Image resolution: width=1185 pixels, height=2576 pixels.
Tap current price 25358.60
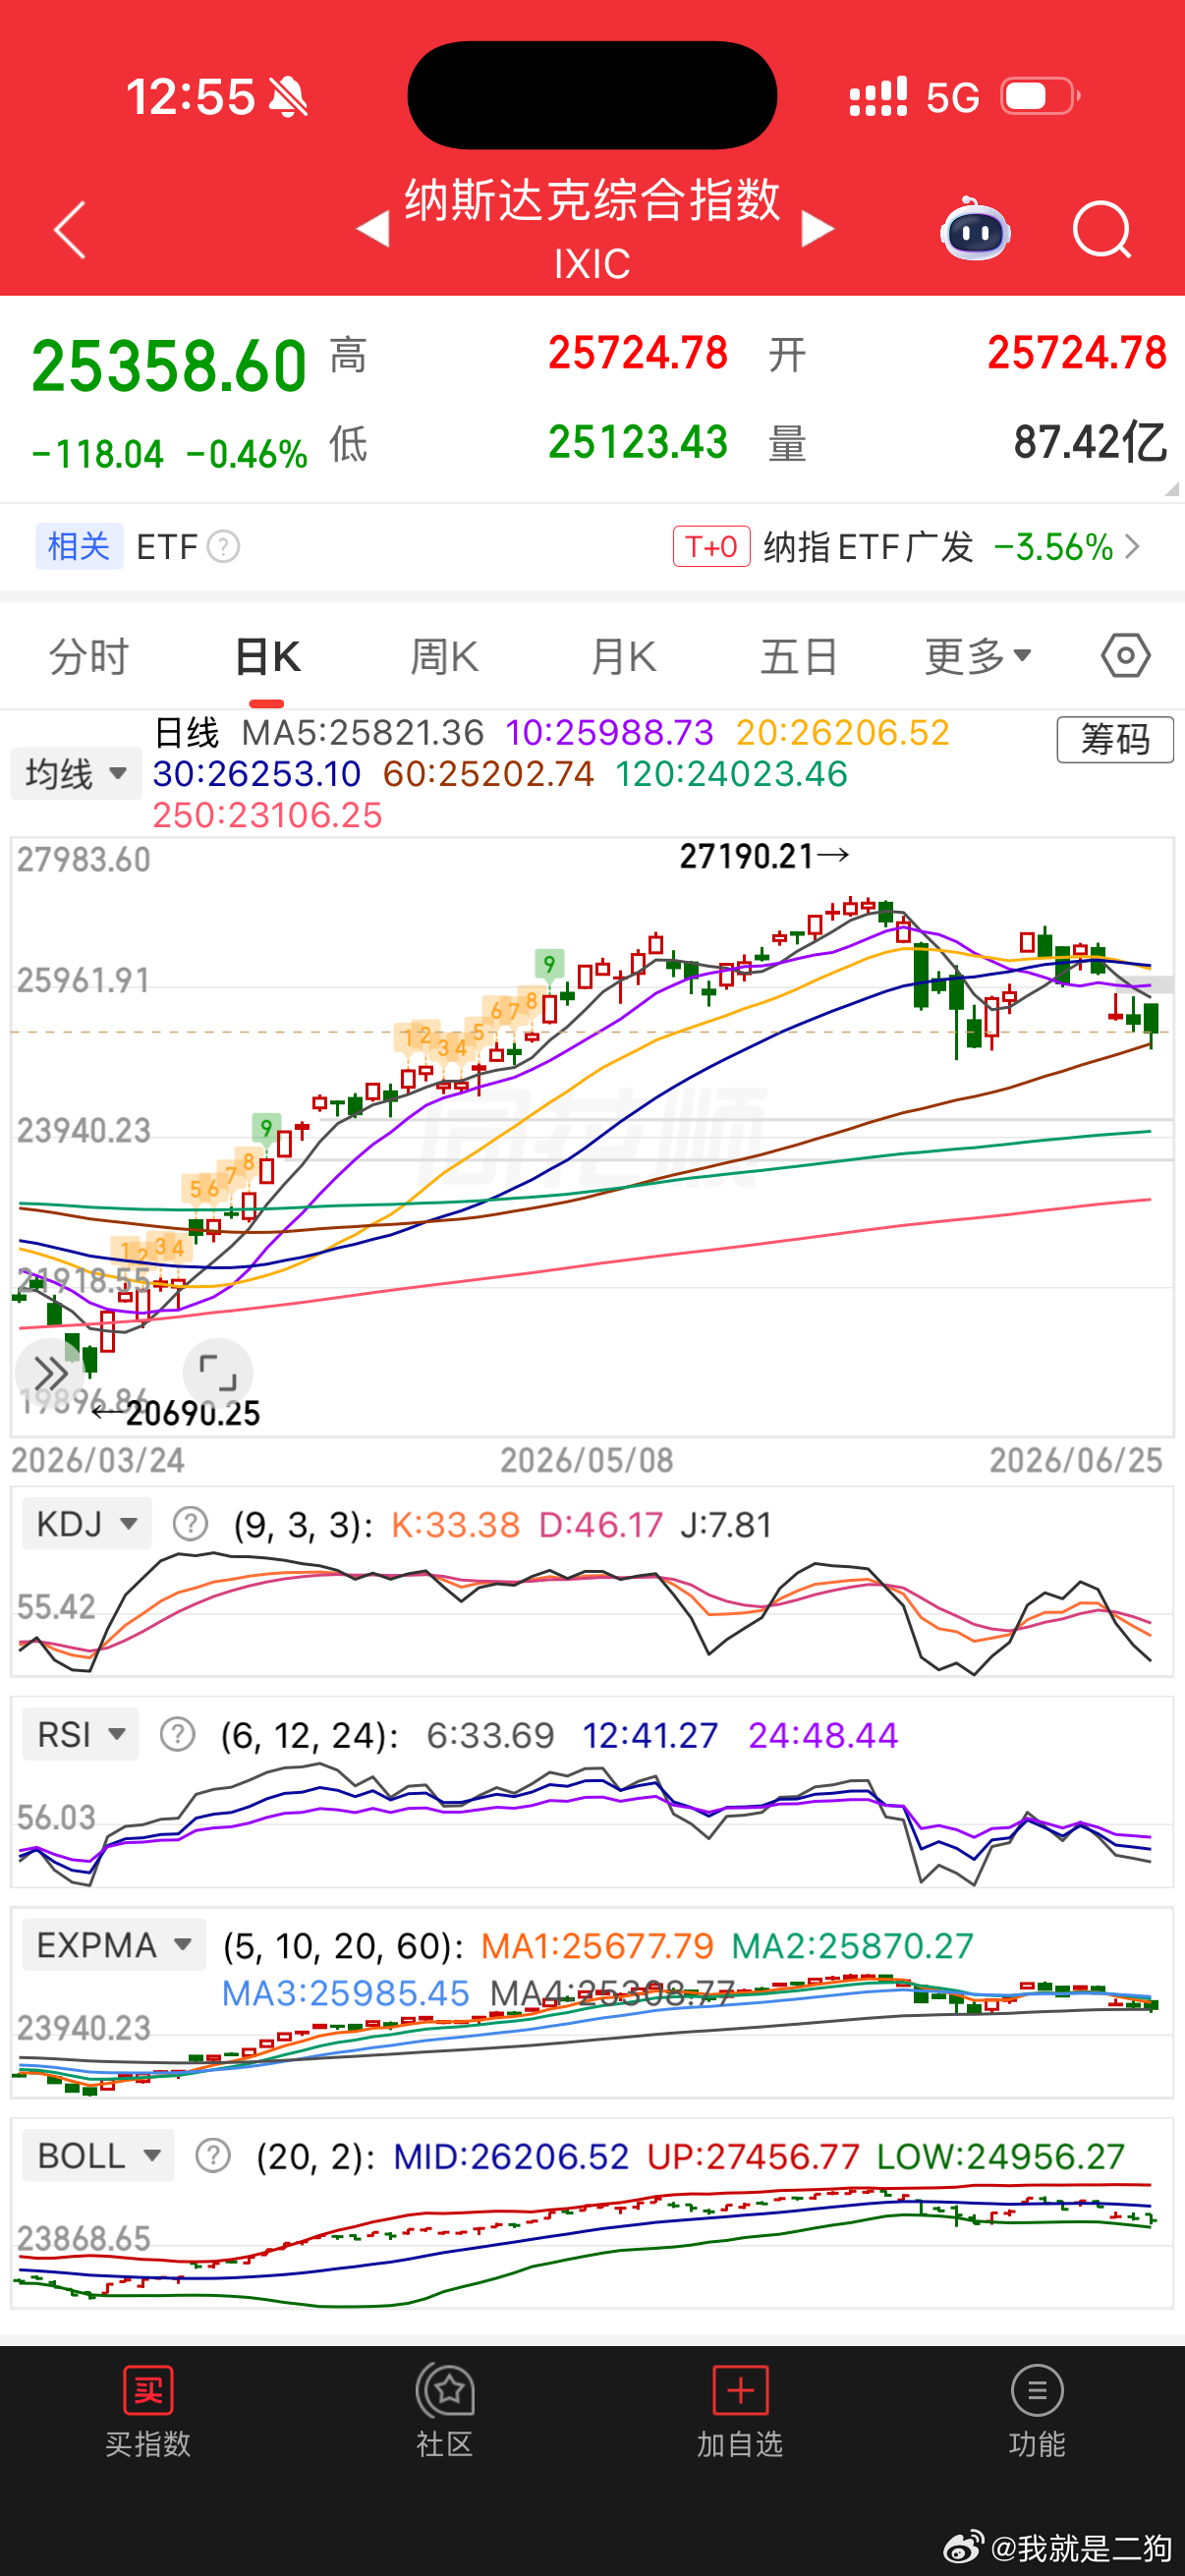169,366
